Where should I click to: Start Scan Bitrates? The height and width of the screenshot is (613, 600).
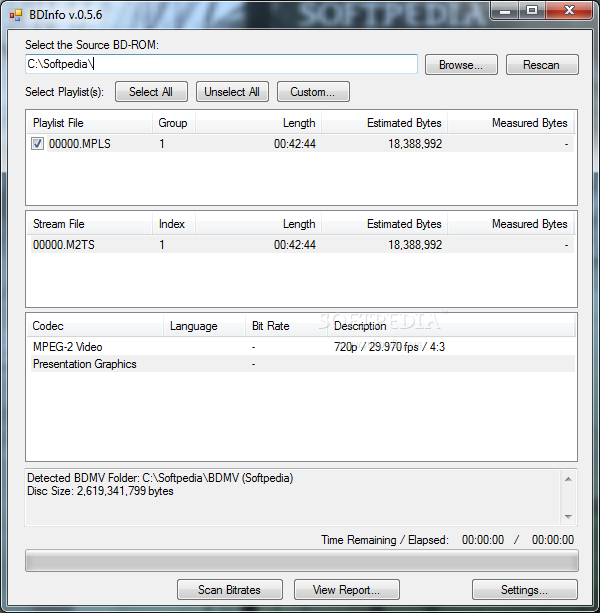click(x=230, y=590)
